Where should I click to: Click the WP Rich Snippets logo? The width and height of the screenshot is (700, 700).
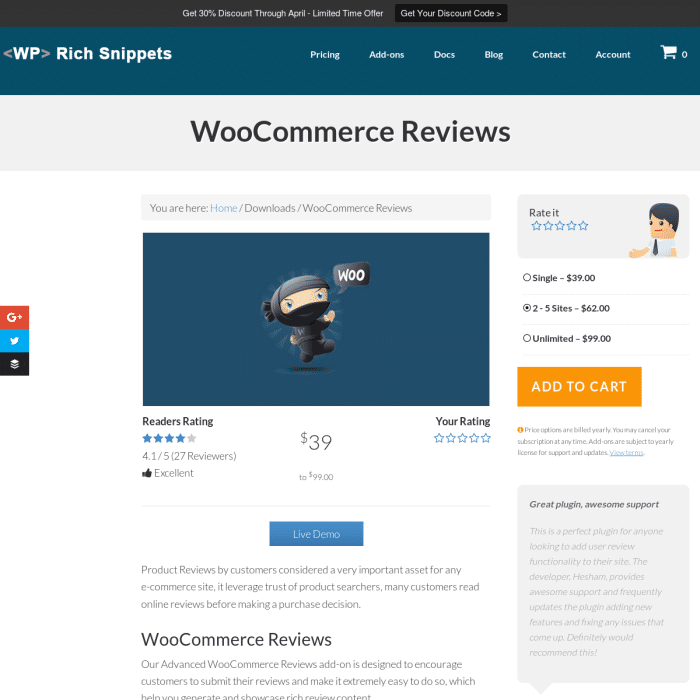(88, 54)
